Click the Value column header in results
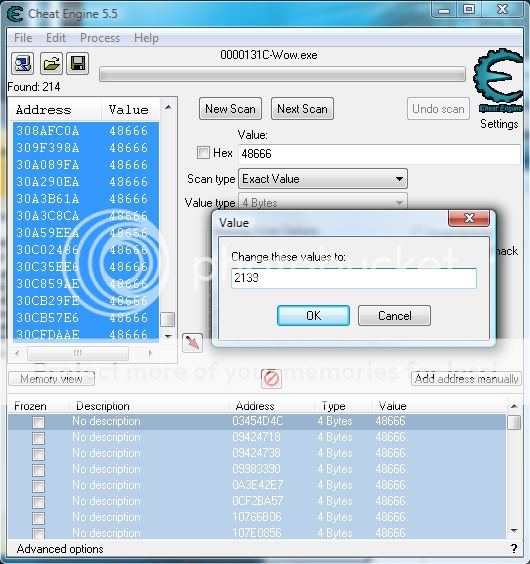 pyautogui.click(x=128, y=110)
